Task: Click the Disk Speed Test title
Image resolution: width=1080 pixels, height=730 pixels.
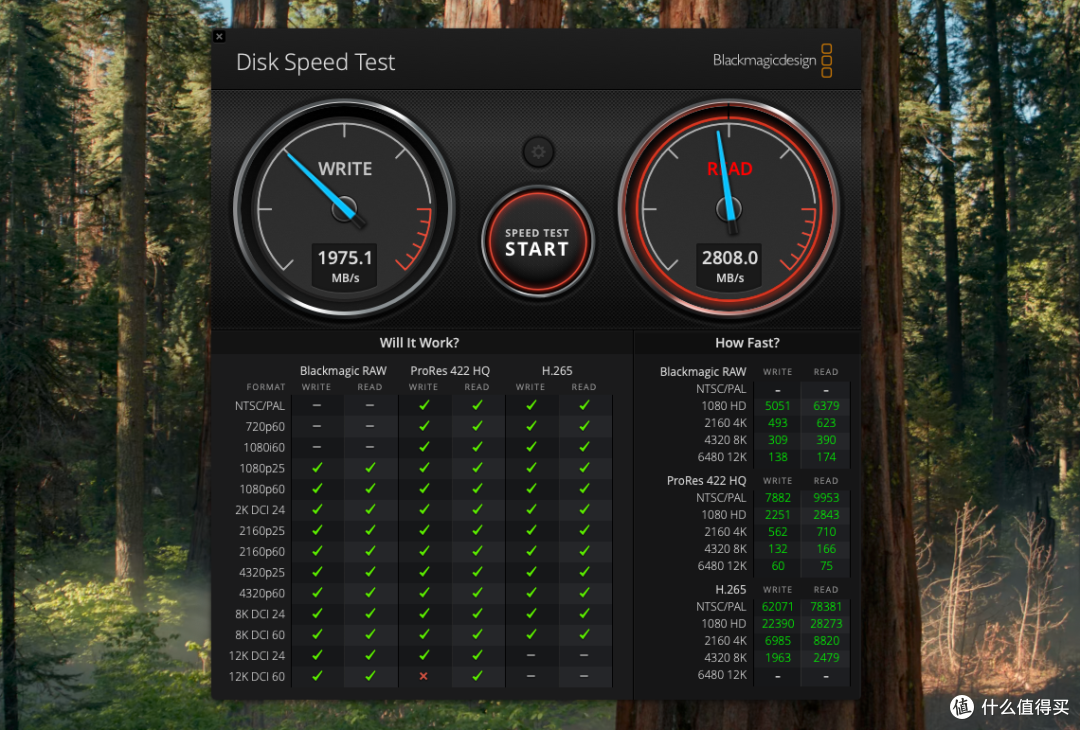Action: 315,63
